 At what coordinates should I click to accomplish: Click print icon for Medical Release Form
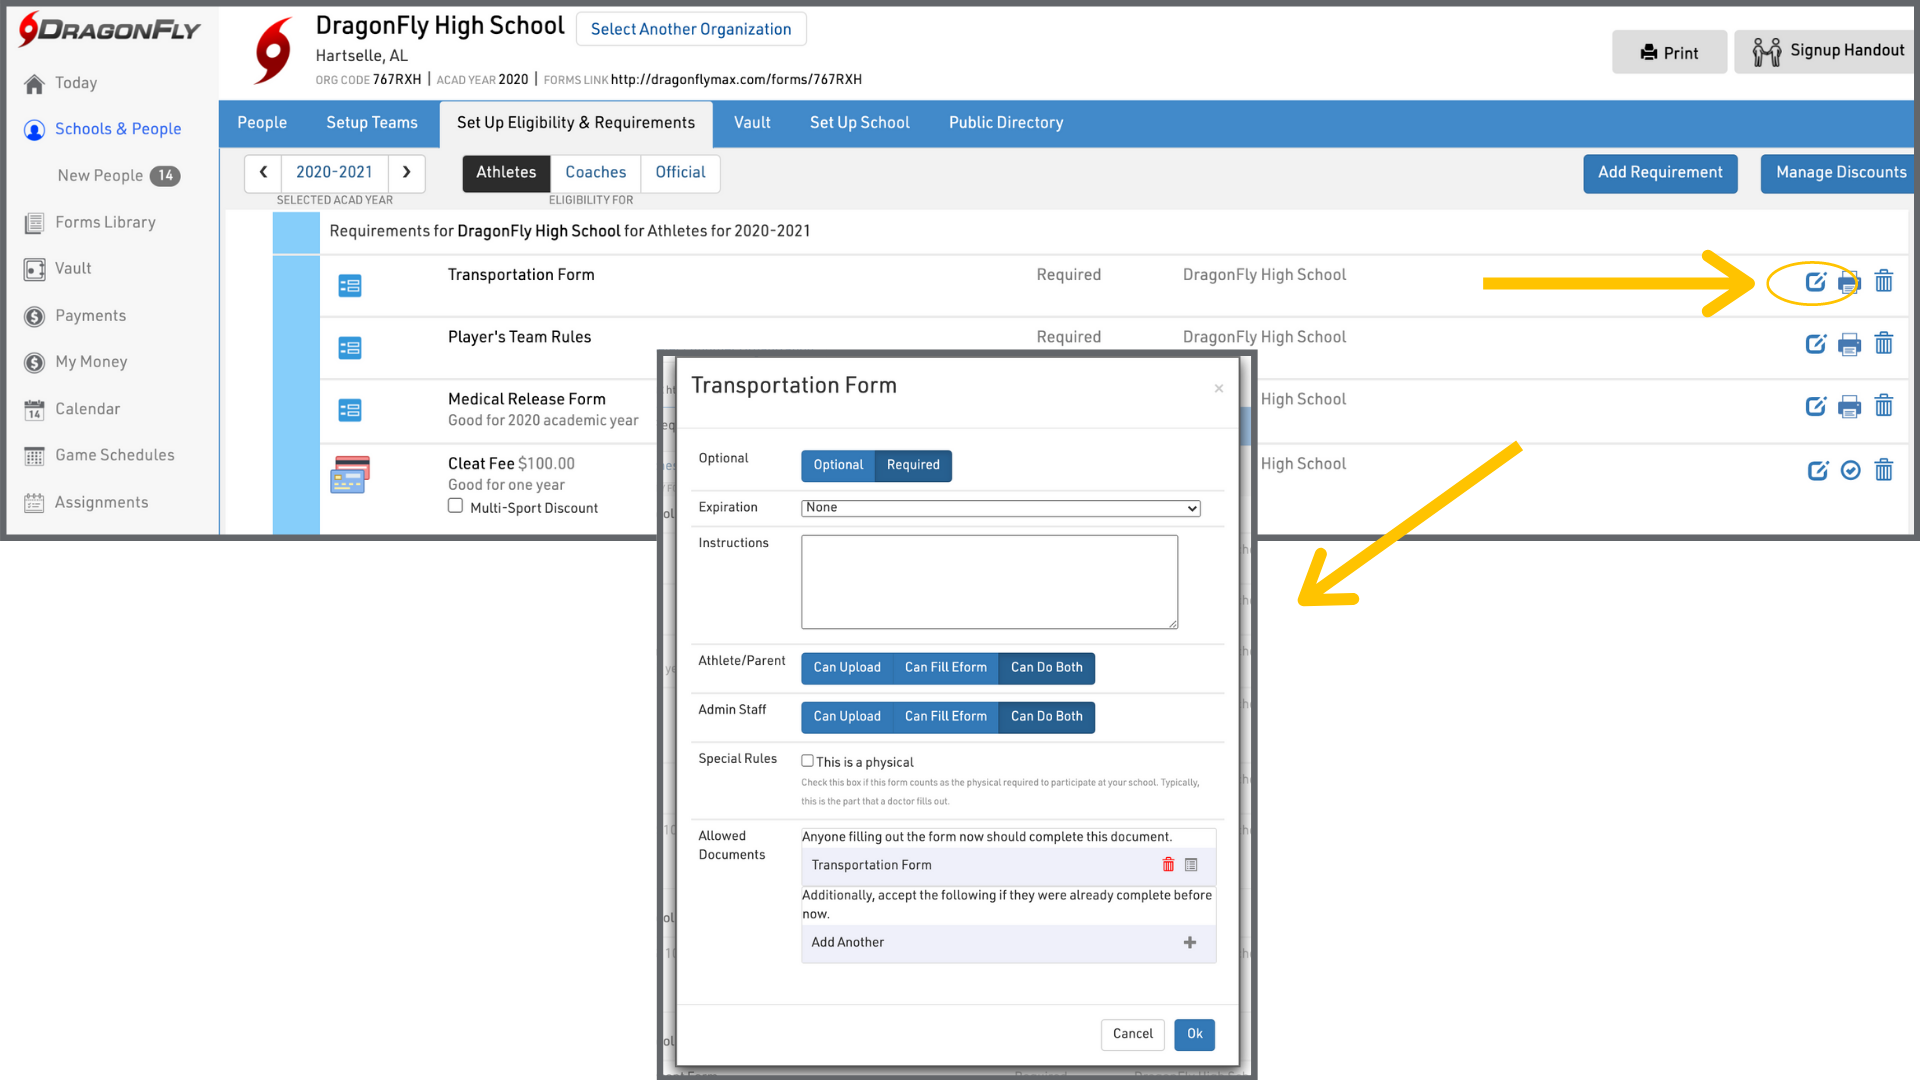pyautogui.click(x=1849, y=406)
